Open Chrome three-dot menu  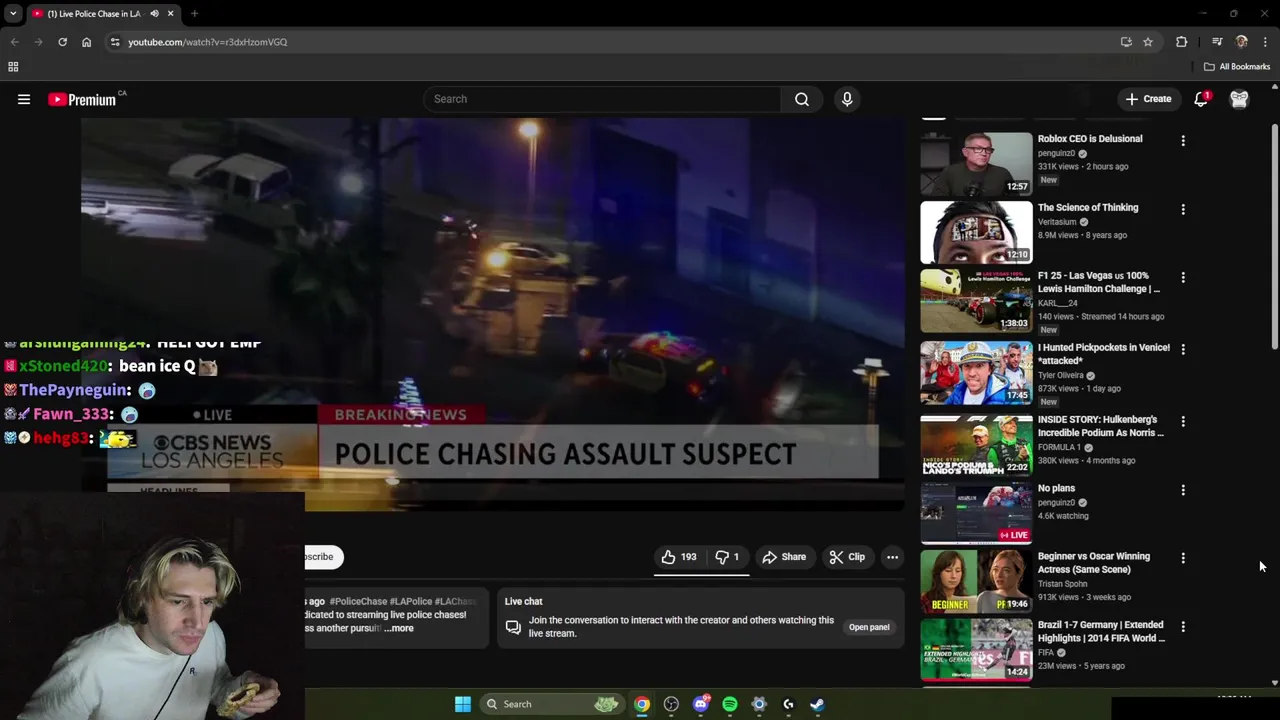[1265, 42]
